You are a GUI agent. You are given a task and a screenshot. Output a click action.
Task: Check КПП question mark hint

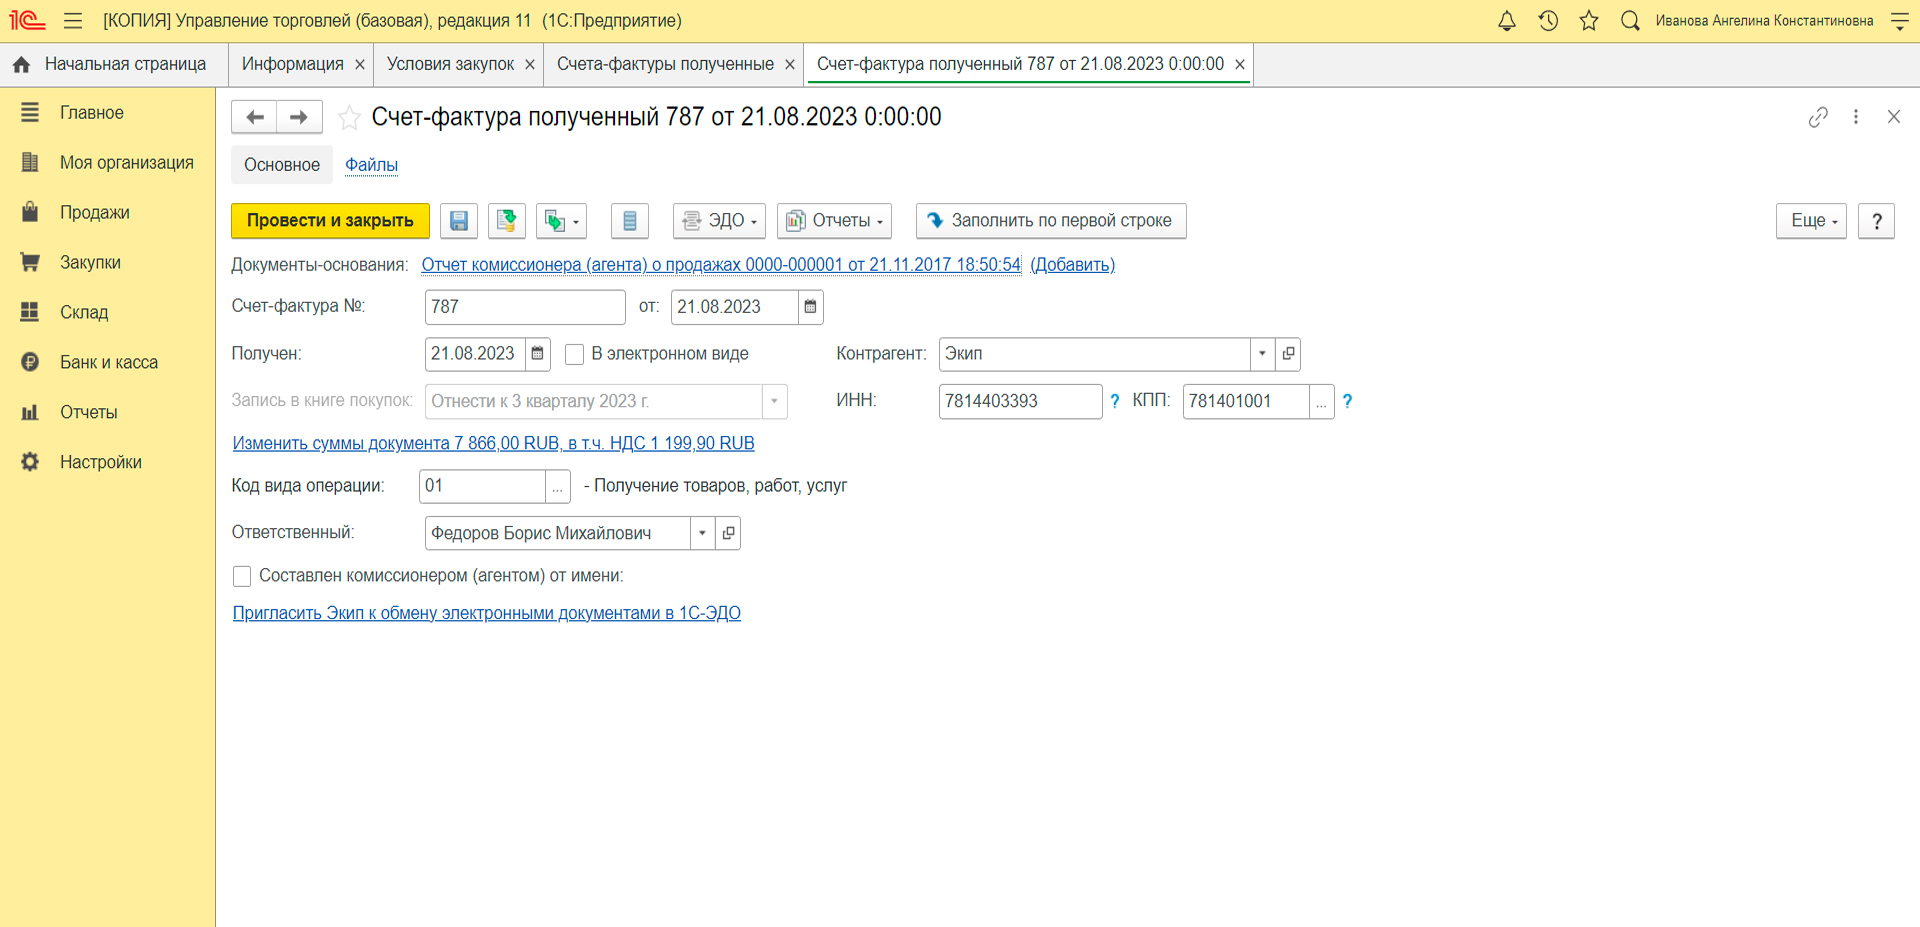point(1347,401)
